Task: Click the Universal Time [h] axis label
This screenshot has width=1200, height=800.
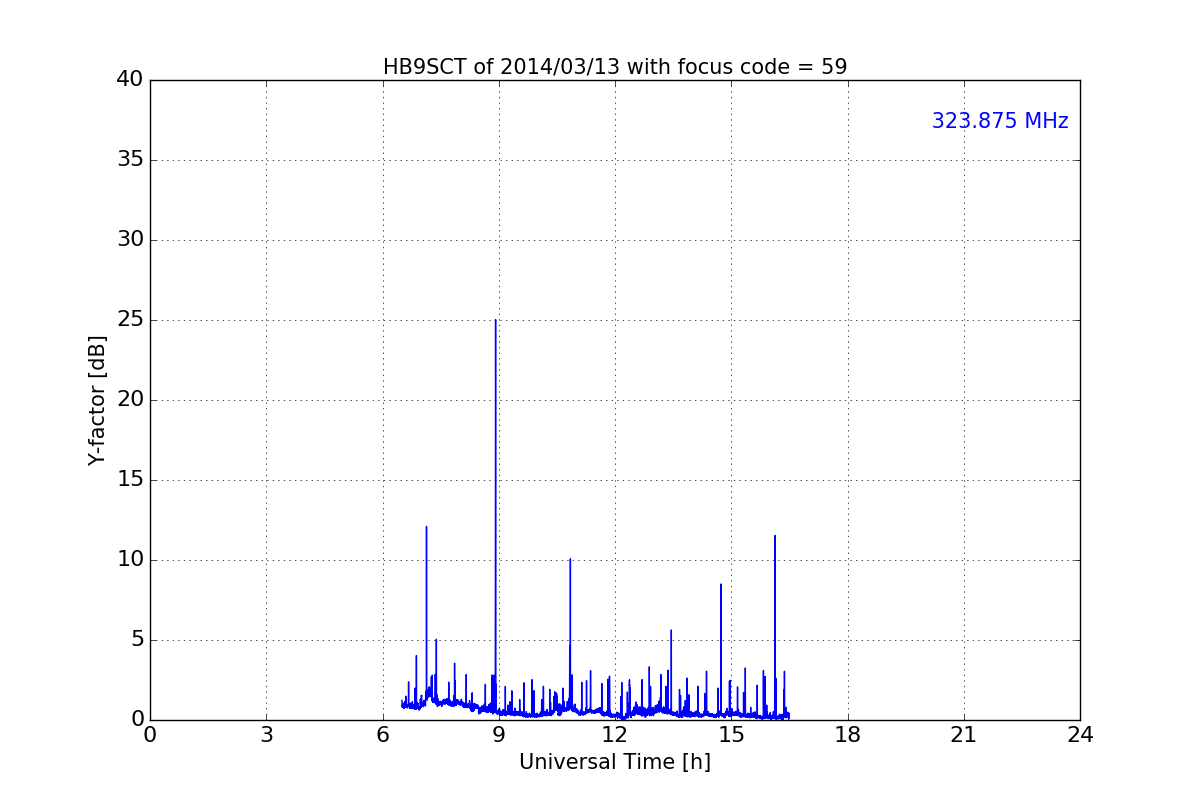Action: tap(615, 762)
